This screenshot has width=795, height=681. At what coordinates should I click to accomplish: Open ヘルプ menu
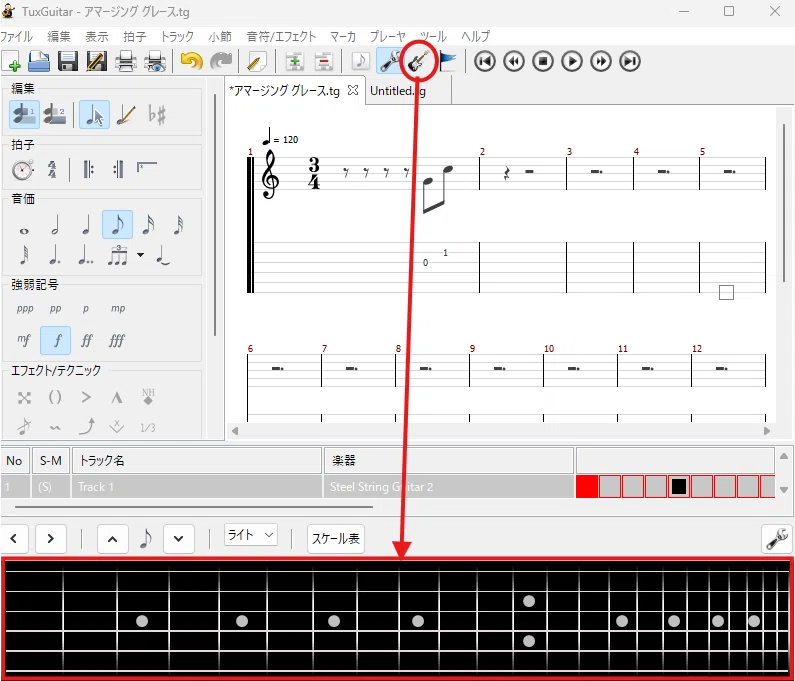tap(475, 37)
